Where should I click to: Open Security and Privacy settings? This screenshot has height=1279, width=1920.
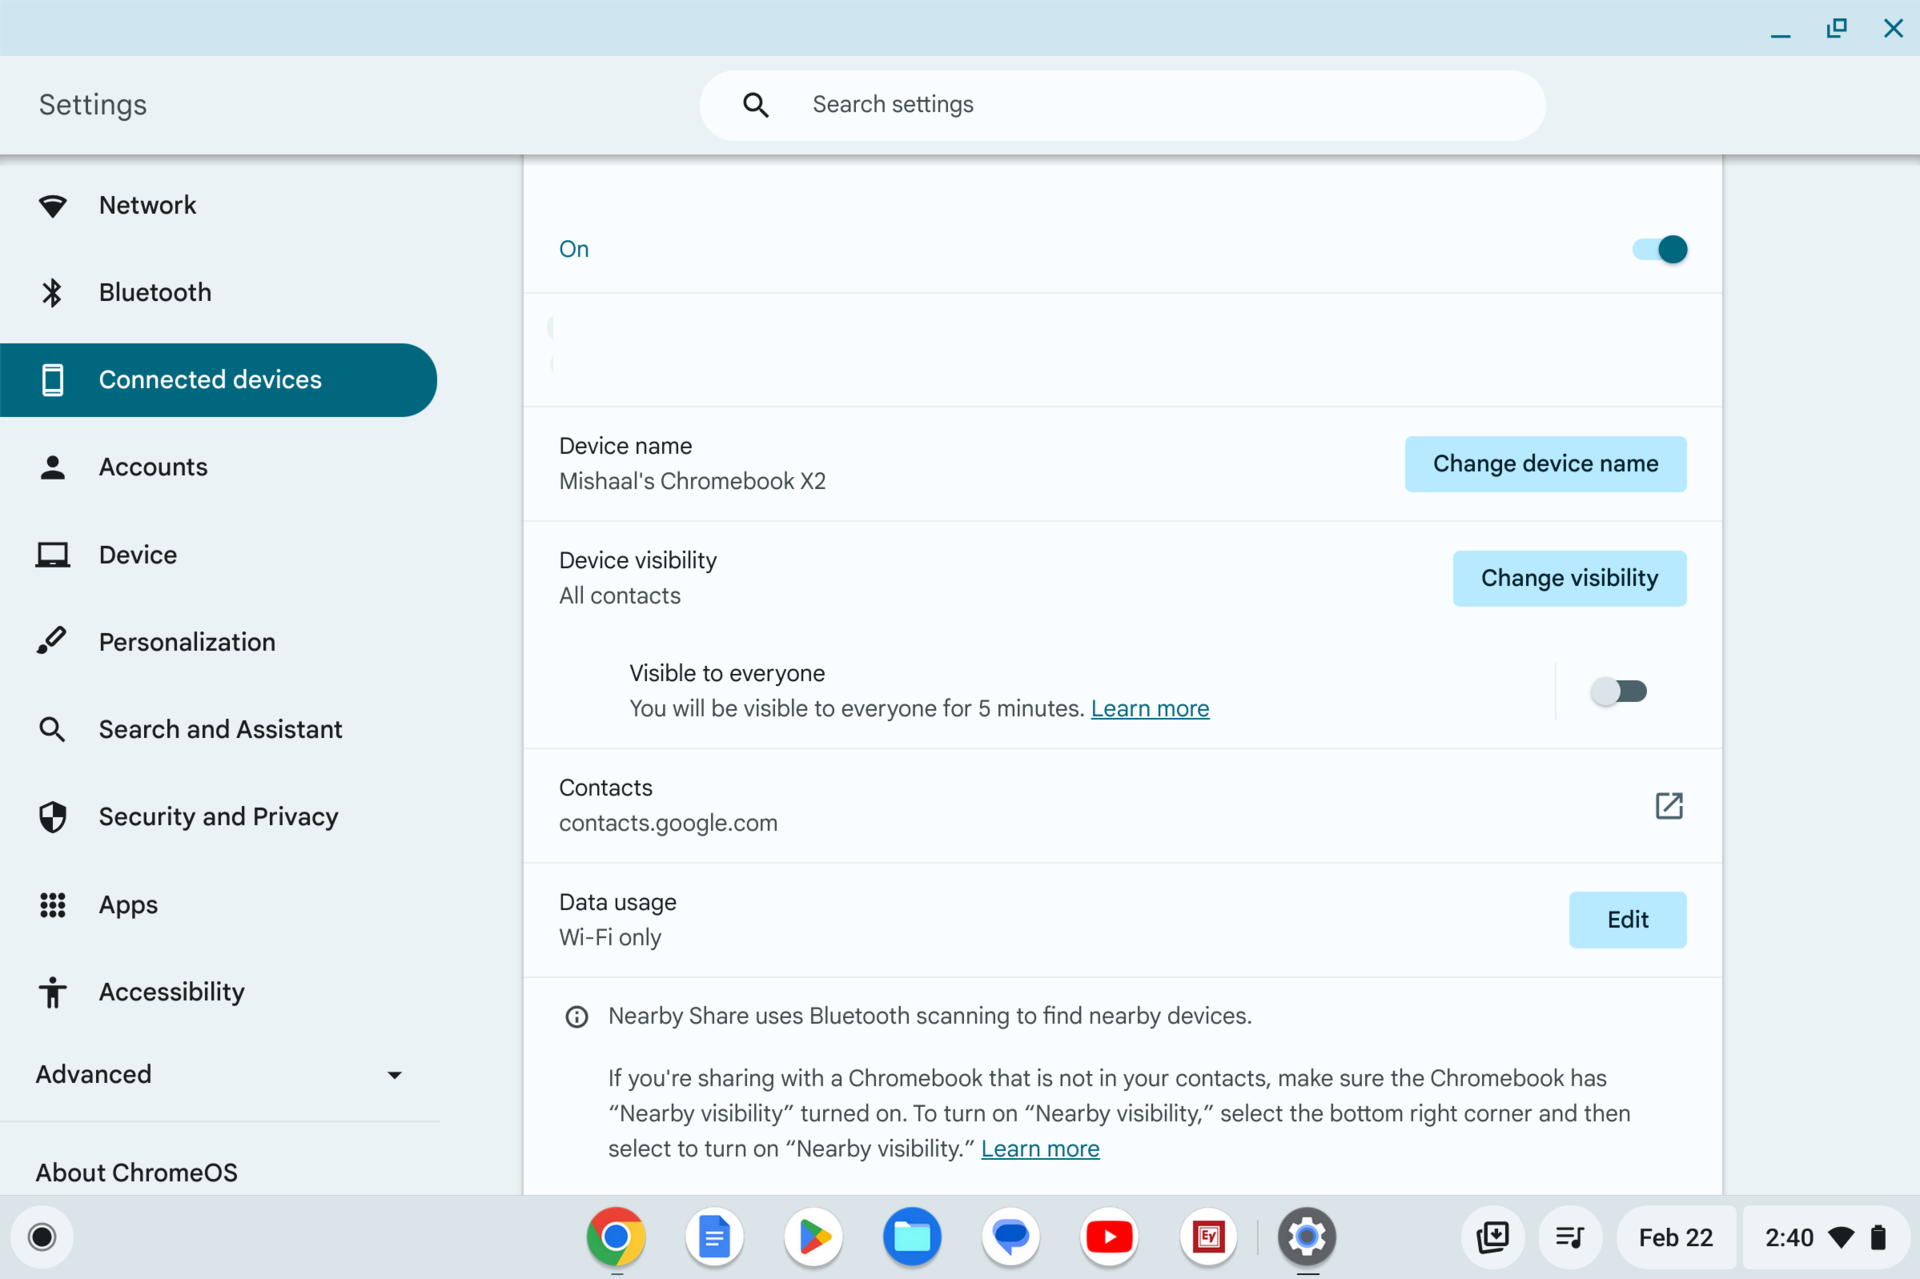pyautogui.click(x=218, y=817)
